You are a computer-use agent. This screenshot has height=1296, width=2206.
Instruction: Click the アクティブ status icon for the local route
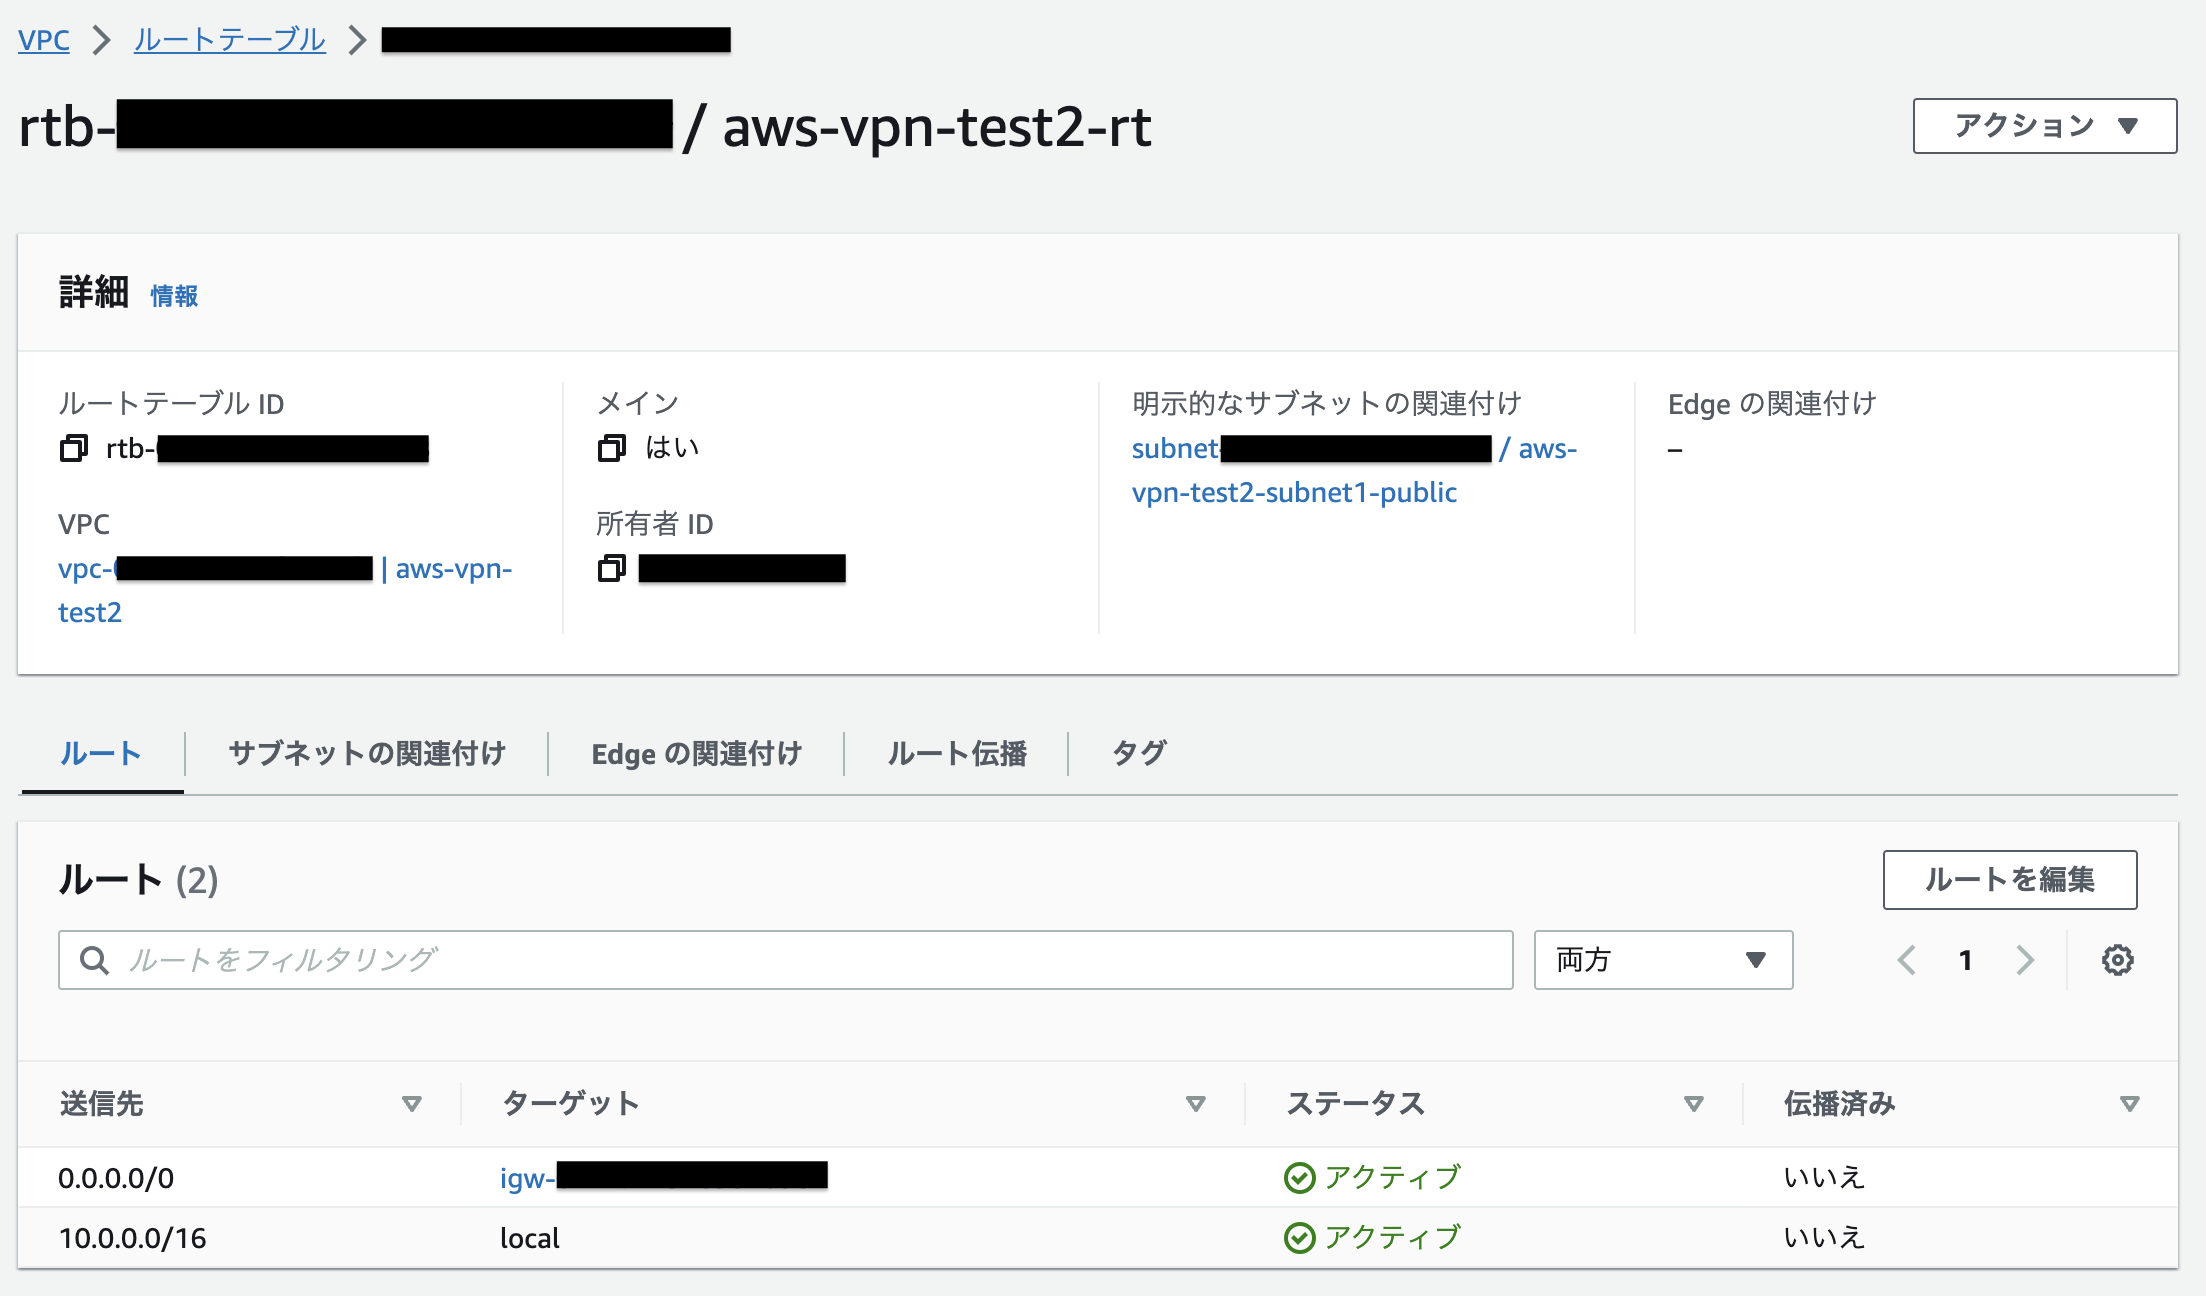point(1298,1237)
